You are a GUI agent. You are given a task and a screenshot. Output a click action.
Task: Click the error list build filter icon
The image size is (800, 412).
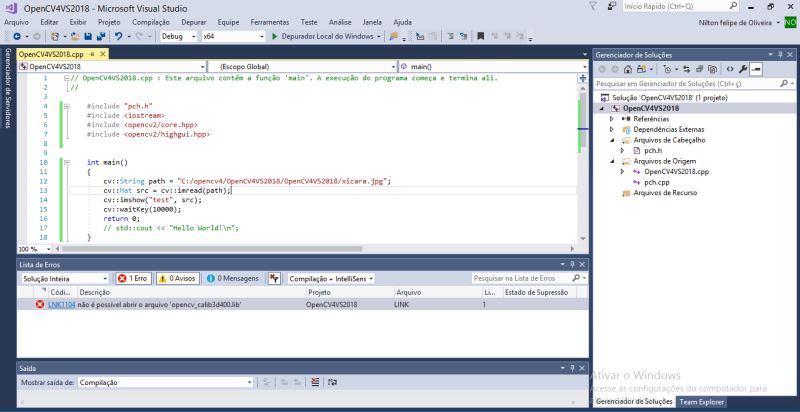274,278
